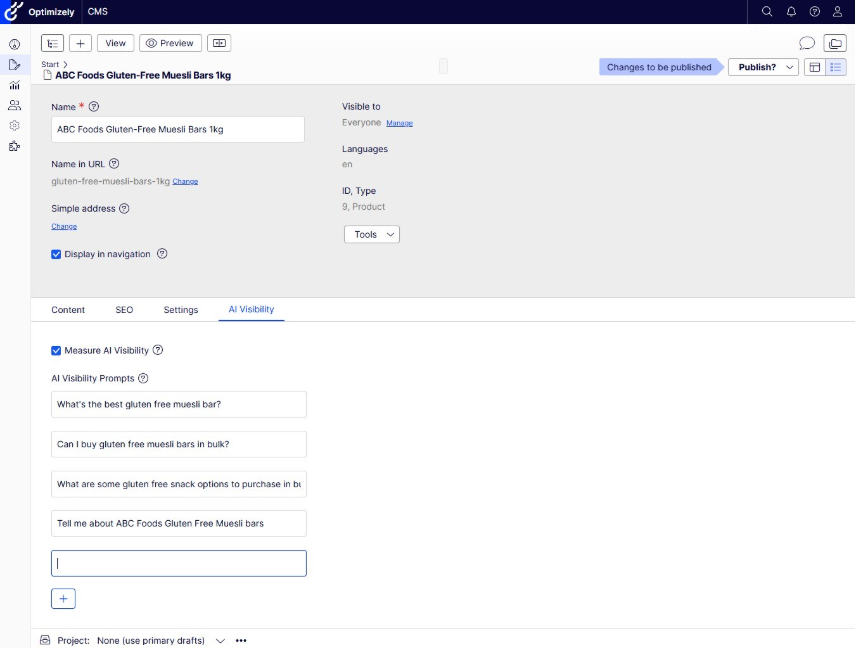Click help icon next to Simple address
This screenshot has width=855, height=648.
click(124, 208)
